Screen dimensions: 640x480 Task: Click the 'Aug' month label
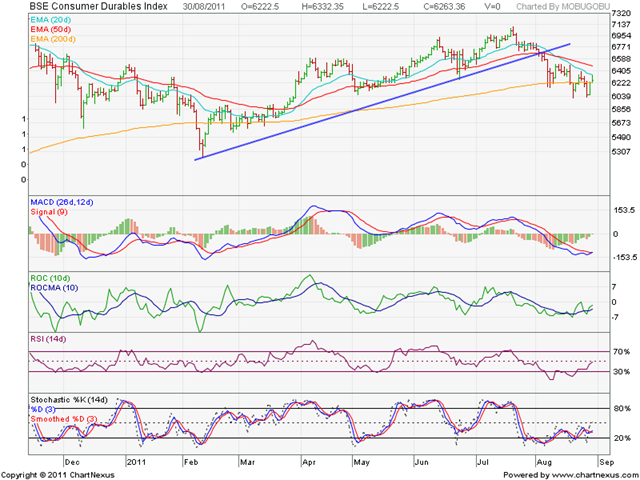tap(544, 462)
